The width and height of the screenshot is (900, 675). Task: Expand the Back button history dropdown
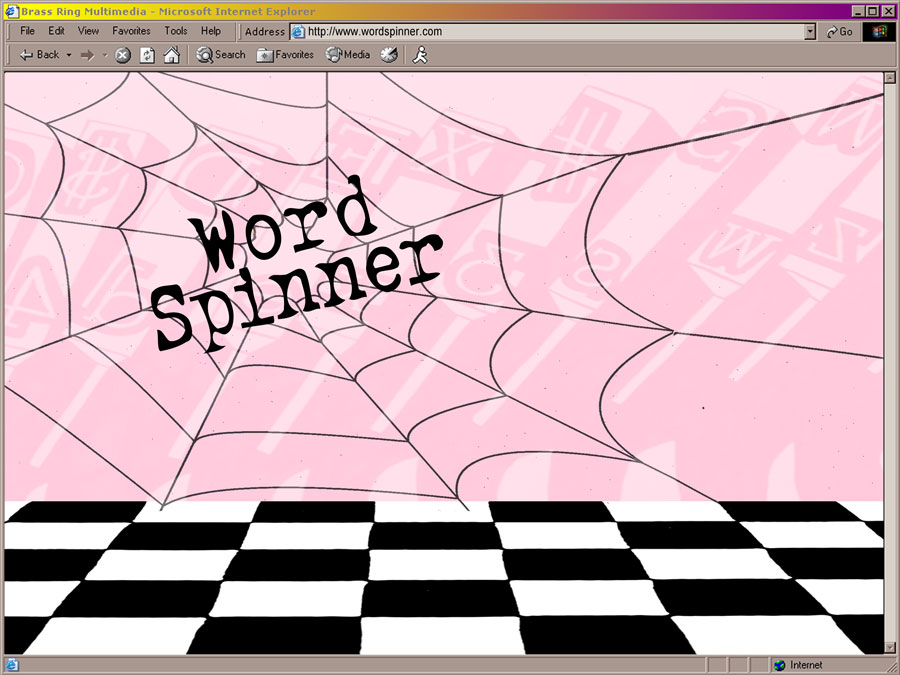(69, 55)
